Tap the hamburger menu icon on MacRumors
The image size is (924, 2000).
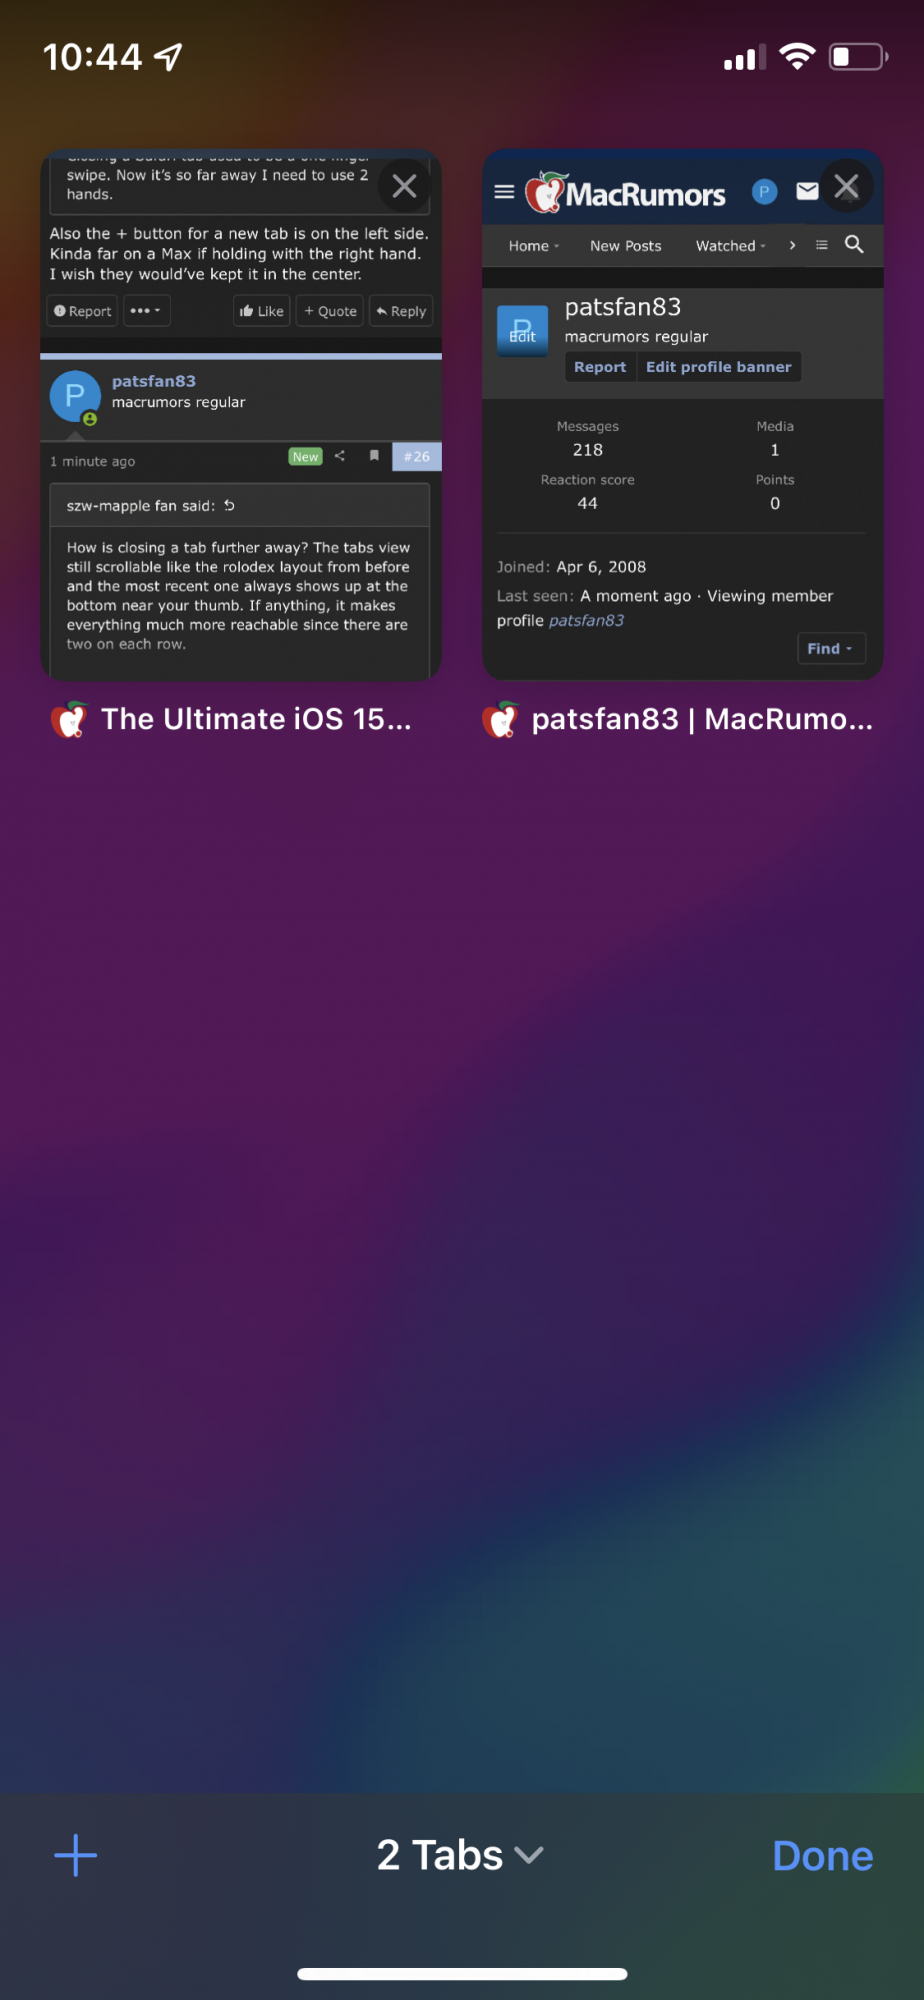click(504, 191)
